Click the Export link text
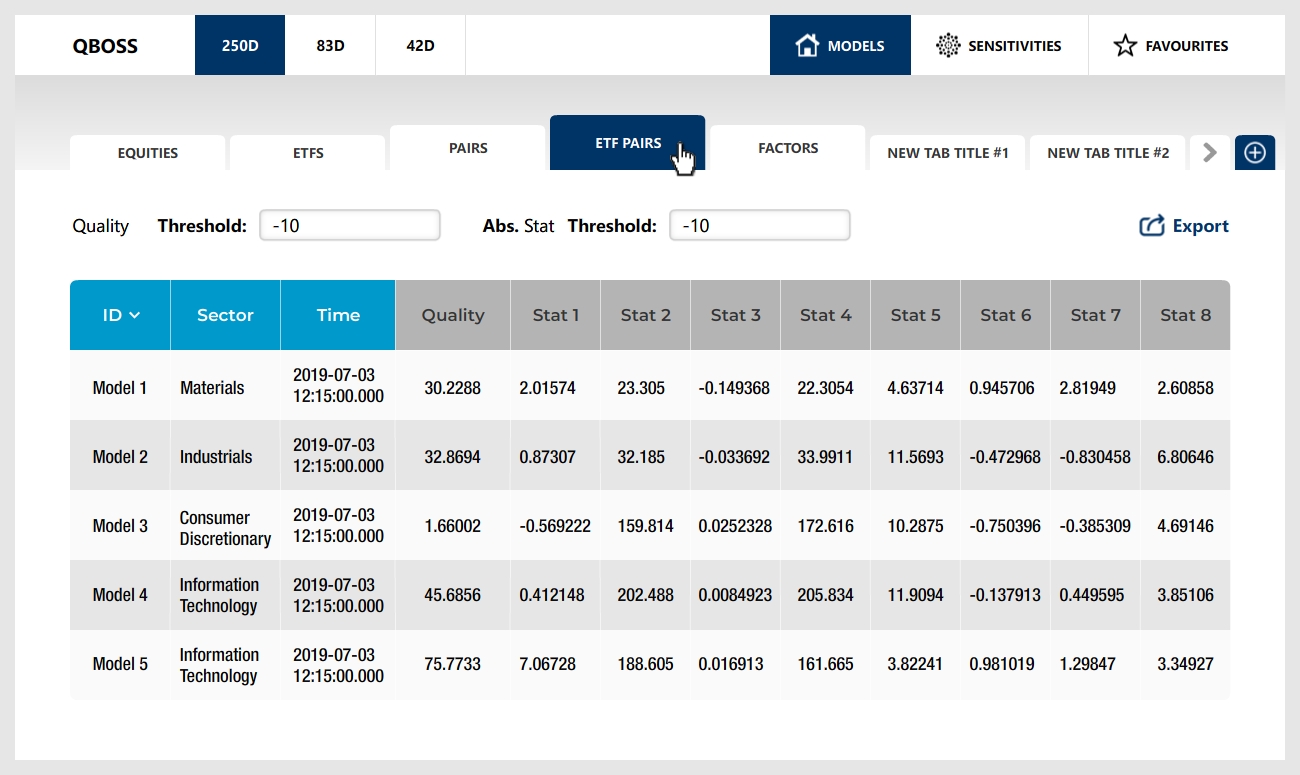The image size is (1300, 775). [x=1200, y=226]
